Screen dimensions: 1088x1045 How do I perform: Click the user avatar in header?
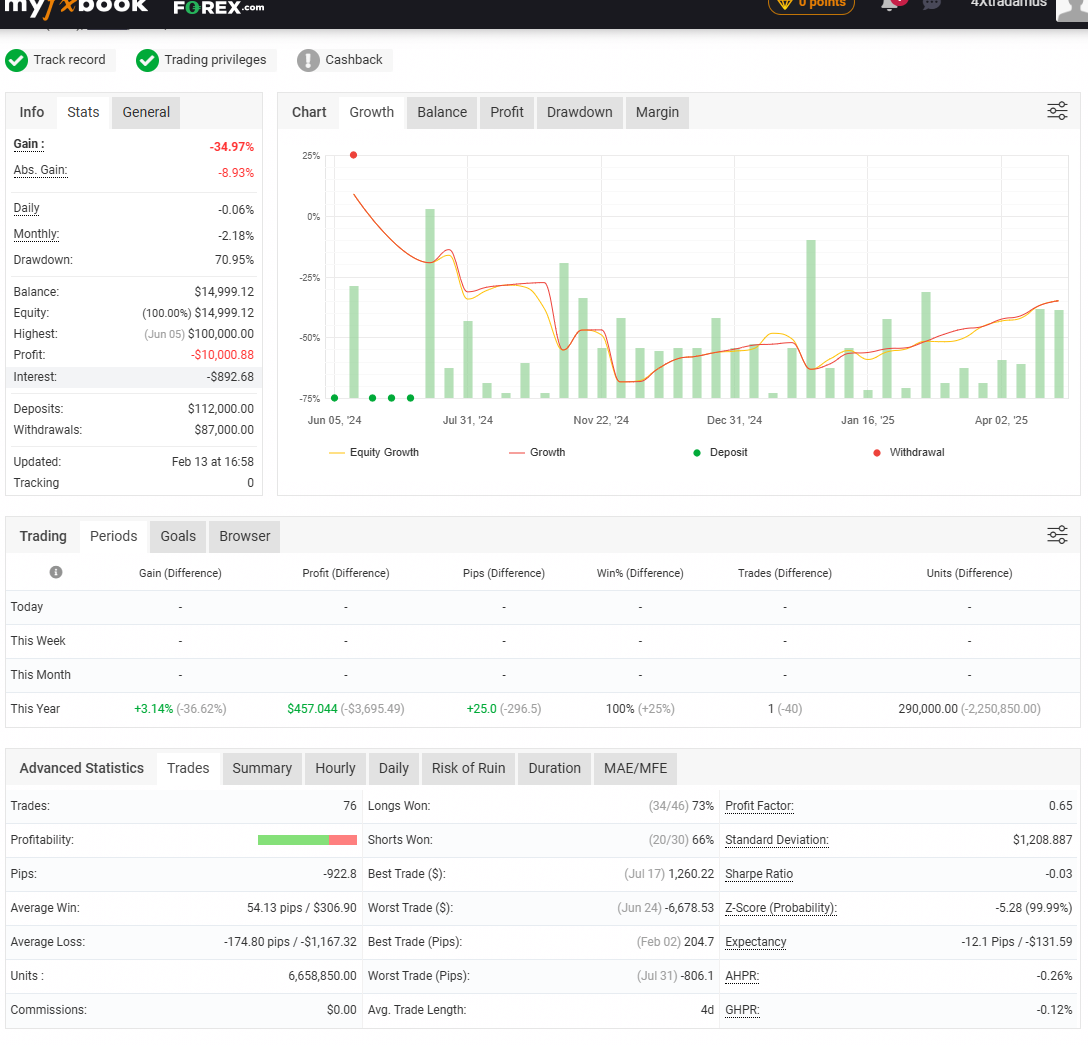pos(1072,8)
